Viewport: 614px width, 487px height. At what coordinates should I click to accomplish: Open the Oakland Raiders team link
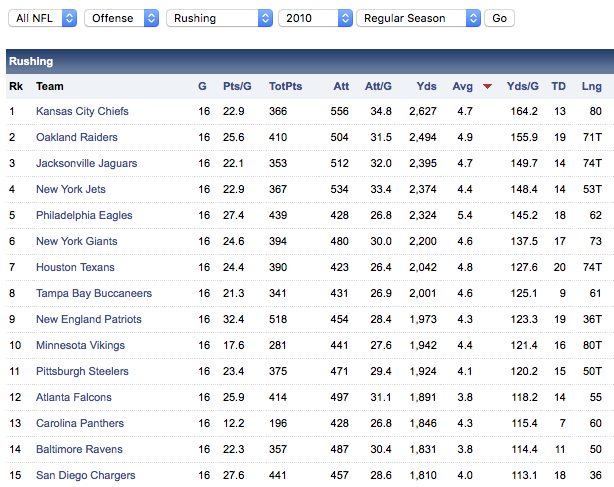click(x=77, y=137)
